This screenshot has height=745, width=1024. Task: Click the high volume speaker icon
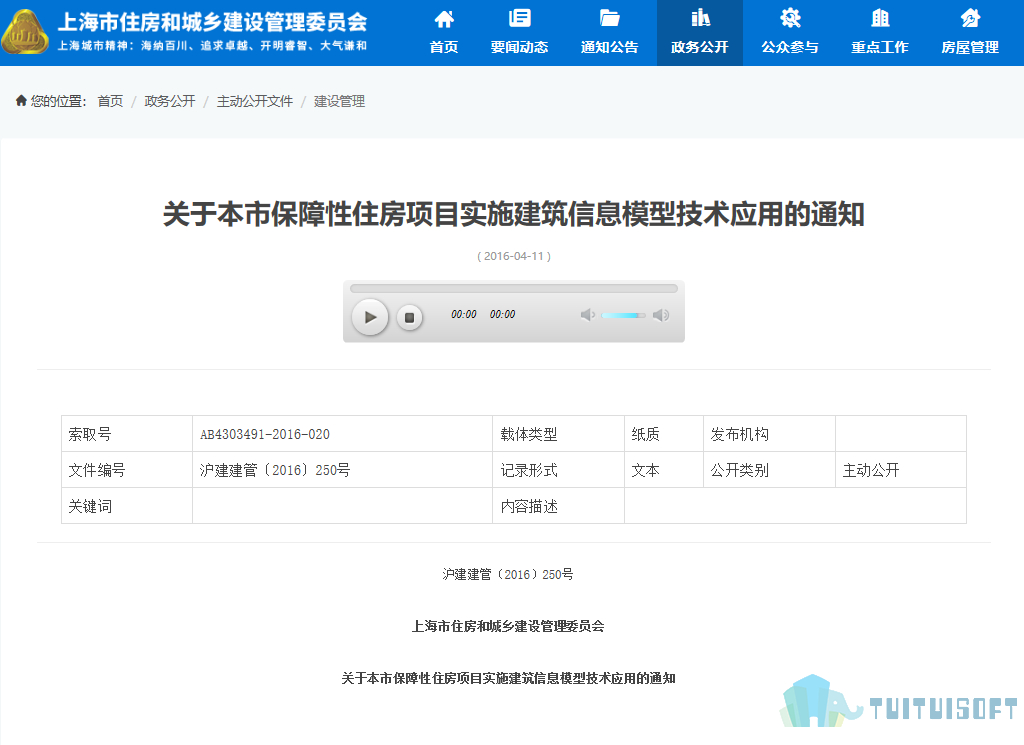point(661,315)
